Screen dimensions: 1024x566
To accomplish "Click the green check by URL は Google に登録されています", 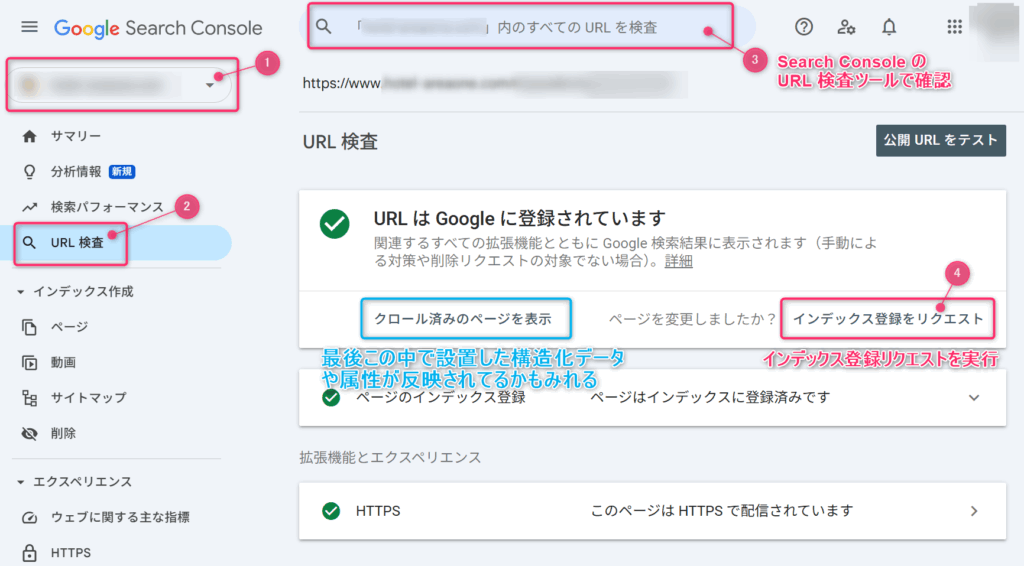I will (x=334, y=224).
